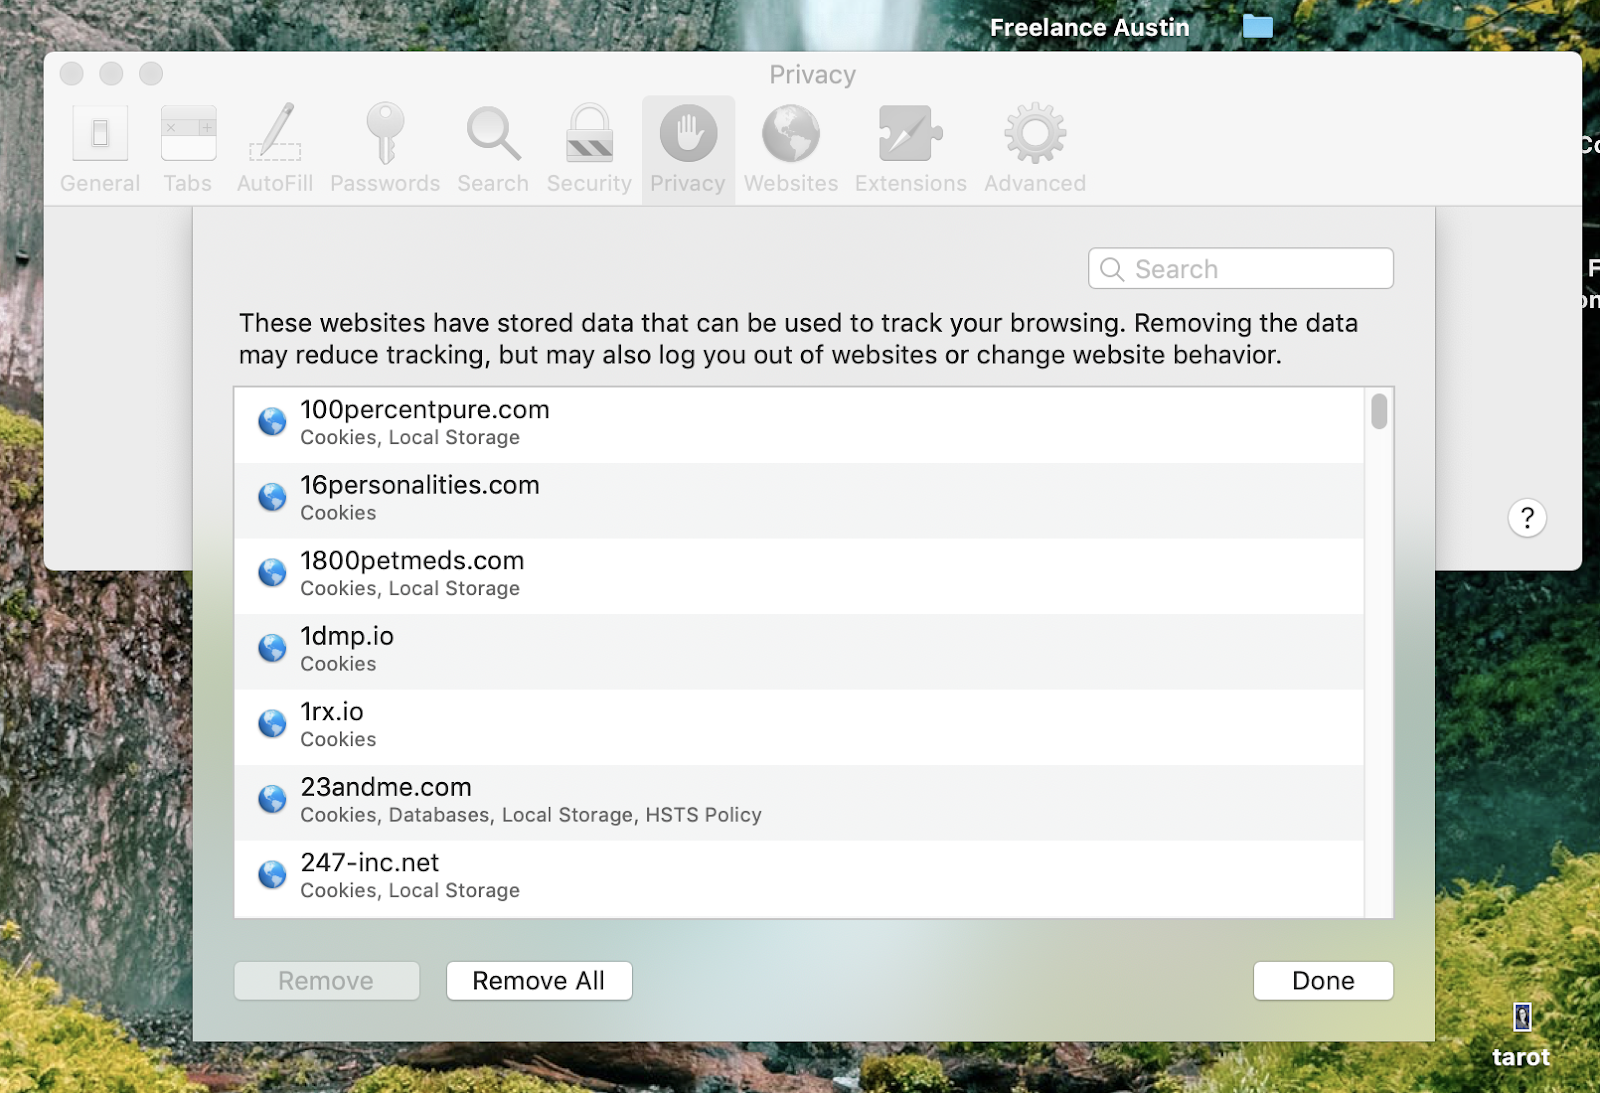The width and height of the screenshot is (1600, 1093).
Task: Open the Freelance Austin desktop folder
Action: point(1258,26)
